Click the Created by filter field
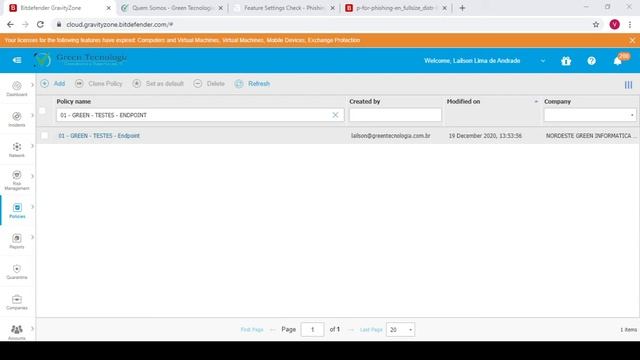Image resolution: width=640 pixels, height=360 pixels. click(x=395, y=115)
